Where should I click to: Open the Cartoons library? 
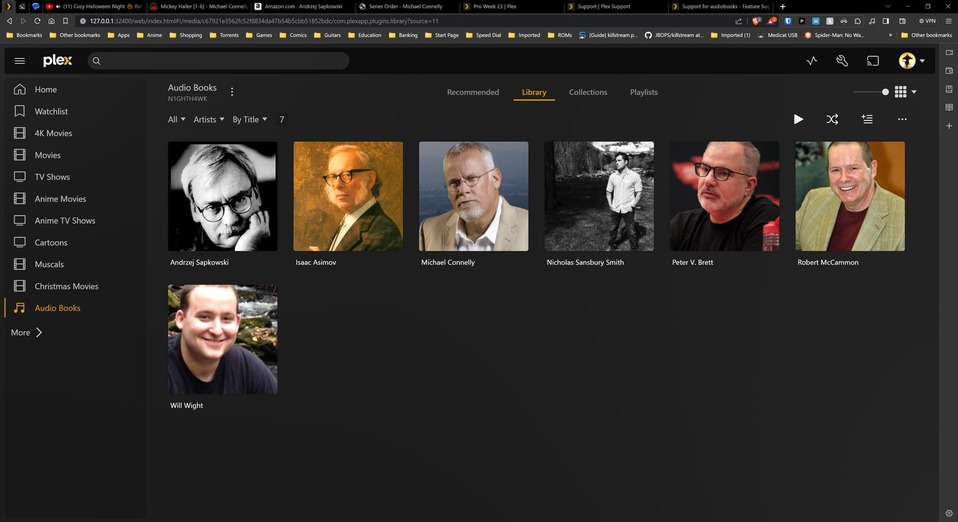pos(75,243)
